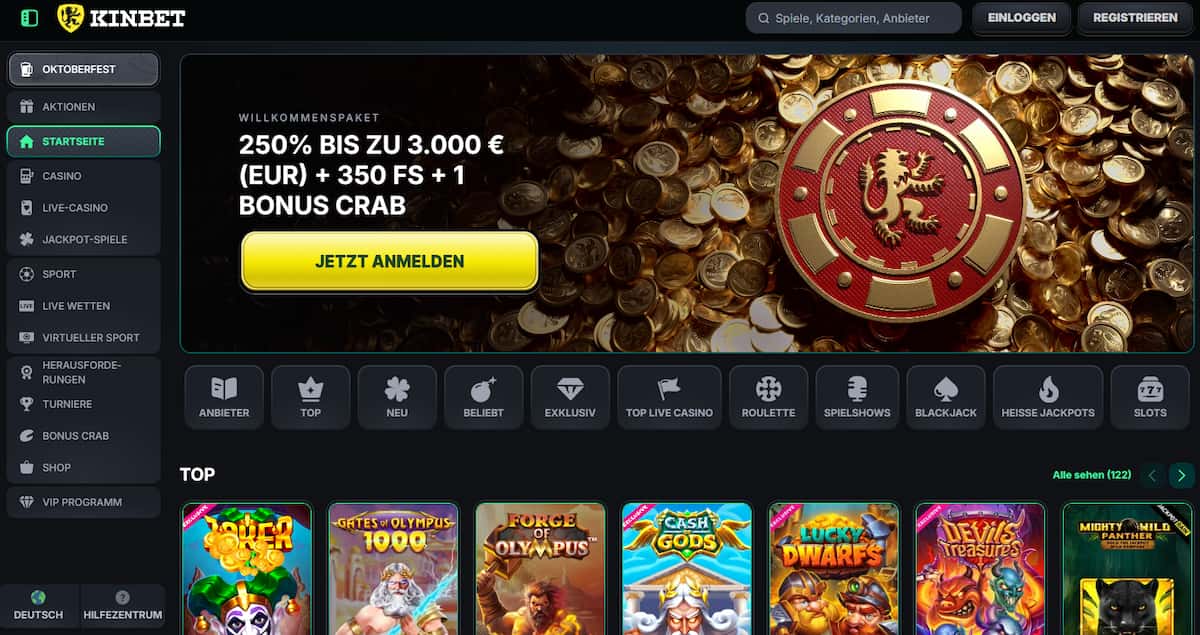Select the Exklusiv diamond category
1200x635 pixels.
[570, 397]
